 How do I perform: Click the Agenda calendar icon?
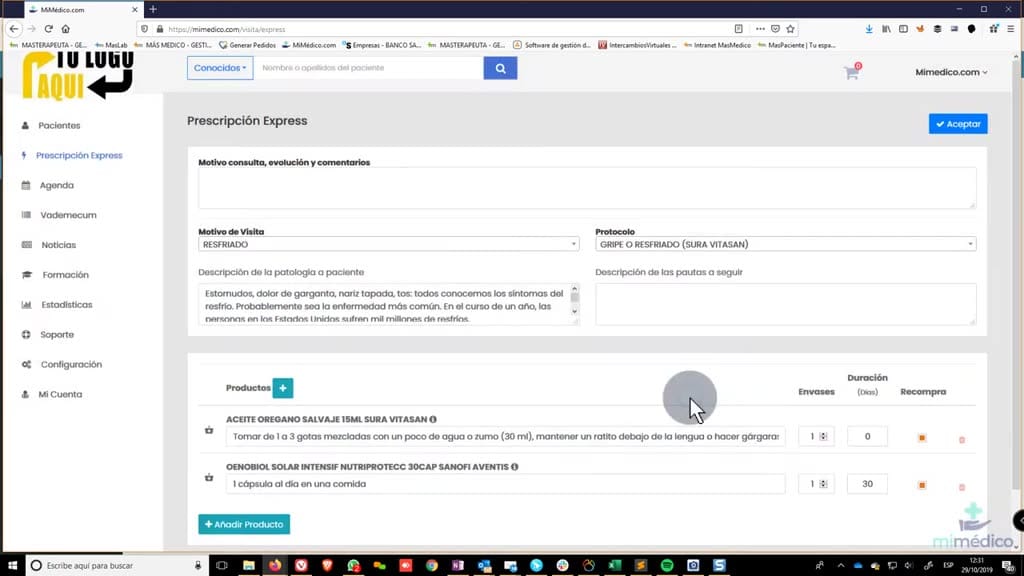(x=26, y=185)
